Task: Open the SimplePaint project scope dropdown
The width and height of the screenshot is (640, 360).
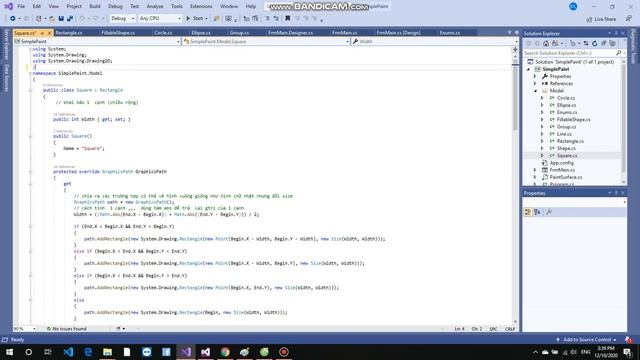Action: (97, 41)
